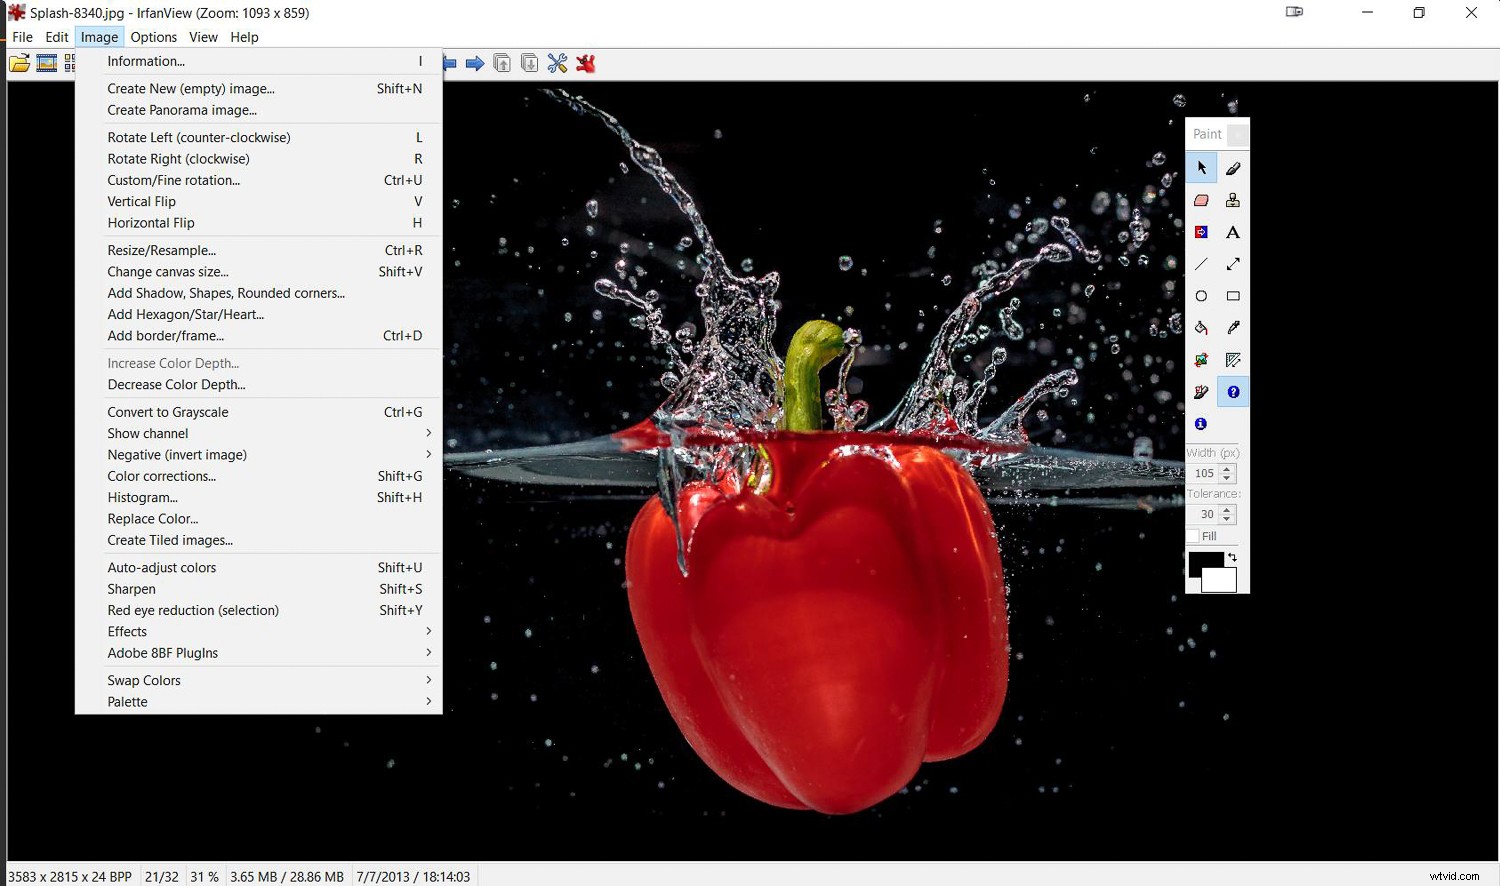Choose Histogram from the Image menu
The width and height of the screenshot is (1500, 886).
coord(143,497)
